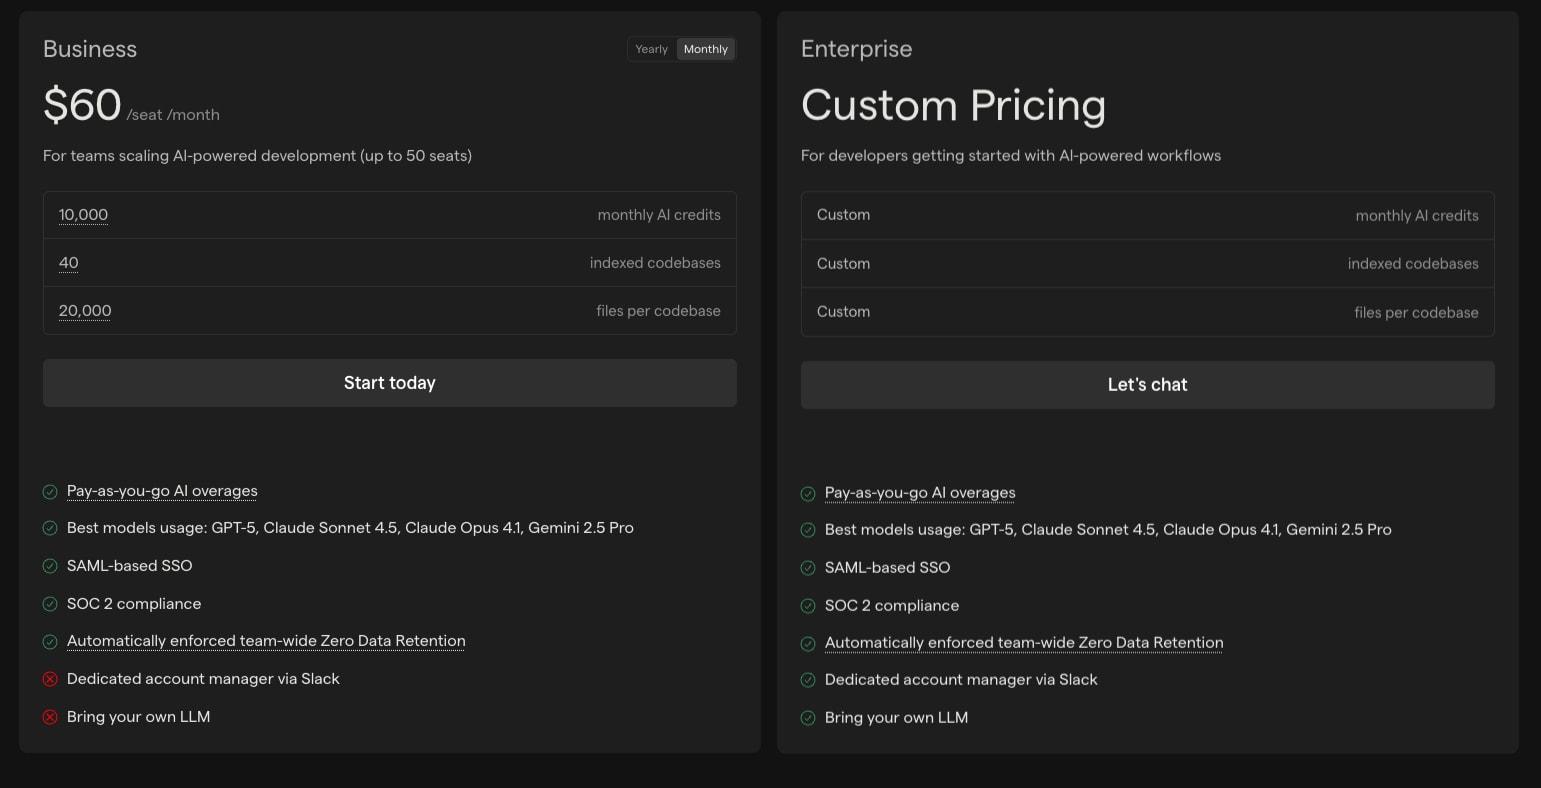1541x788 pixels.
Task: Open Business Zero Data Retention link
Action: click(x=266, y=641)
